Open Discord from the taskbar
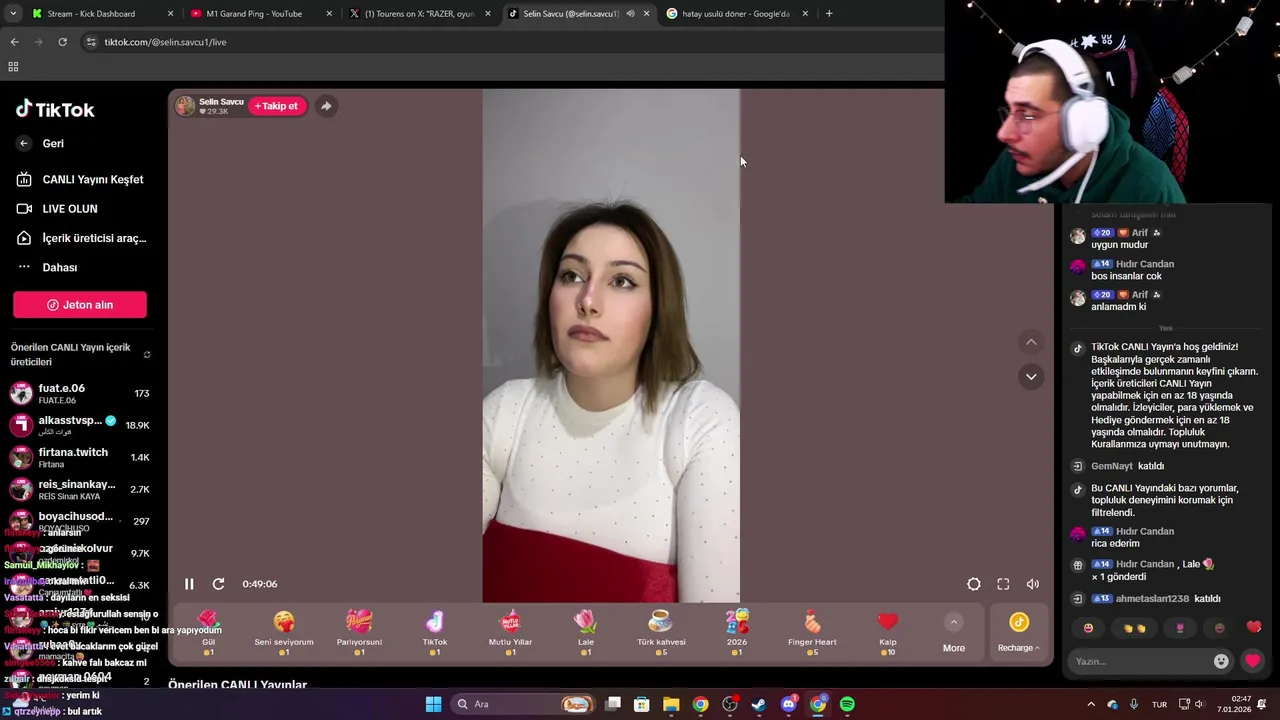Image resolution: width=1280 pixels, height=720 pixels. 788,704
